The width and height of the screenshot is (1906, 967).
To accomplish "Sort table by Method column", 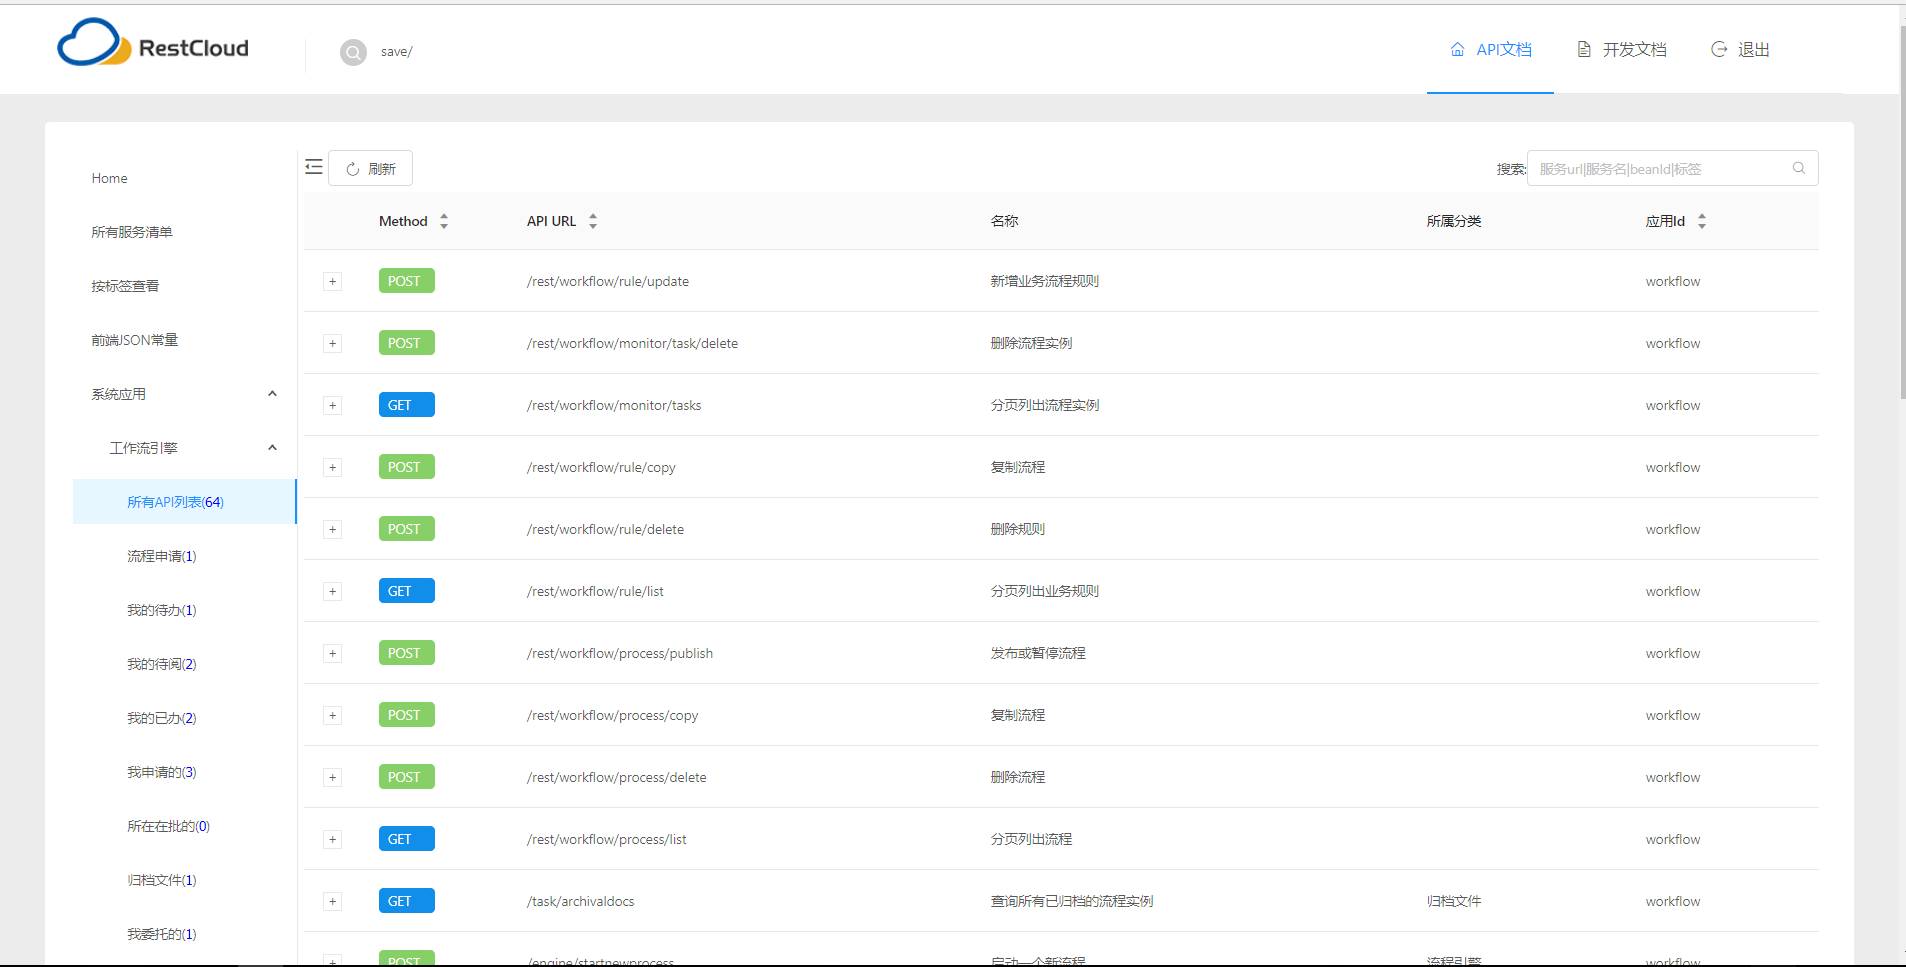I will coord(444,220).
